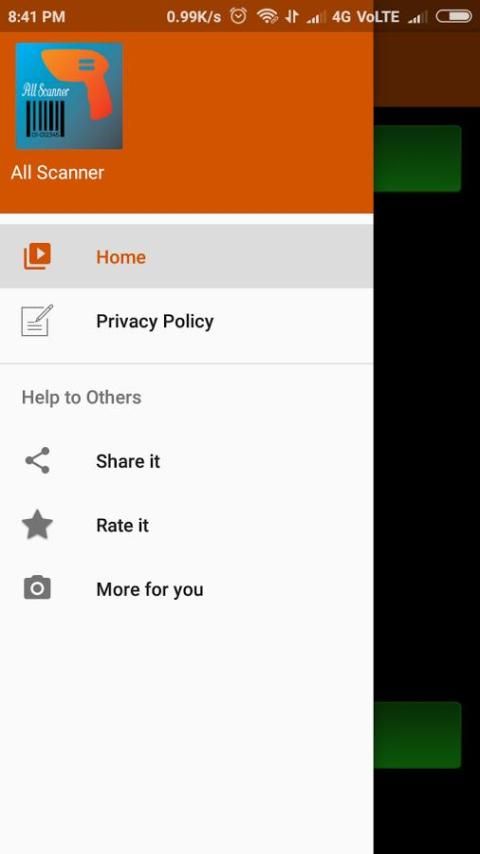The width and height of the screenshot is (480, 854).
Task: Tap the upper green button behind the drawer
Action: click(417, 158)
